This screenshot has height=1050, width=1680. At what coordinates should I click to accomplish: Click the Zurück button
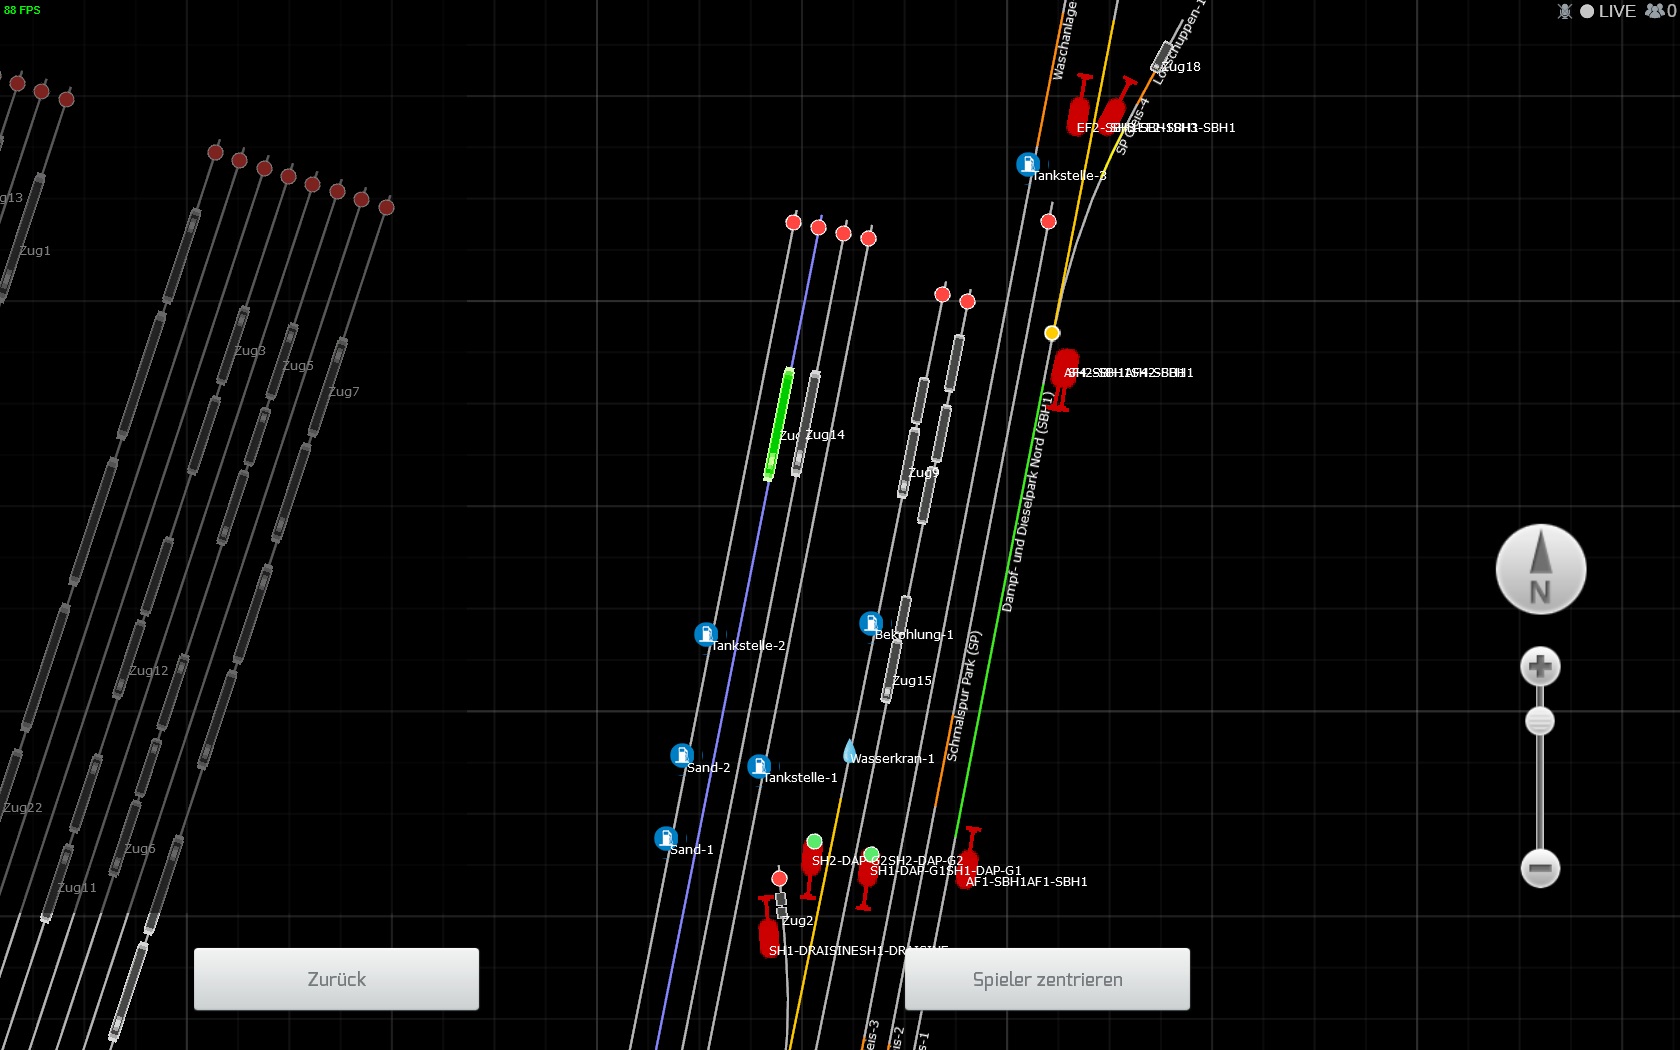(336, 979)
